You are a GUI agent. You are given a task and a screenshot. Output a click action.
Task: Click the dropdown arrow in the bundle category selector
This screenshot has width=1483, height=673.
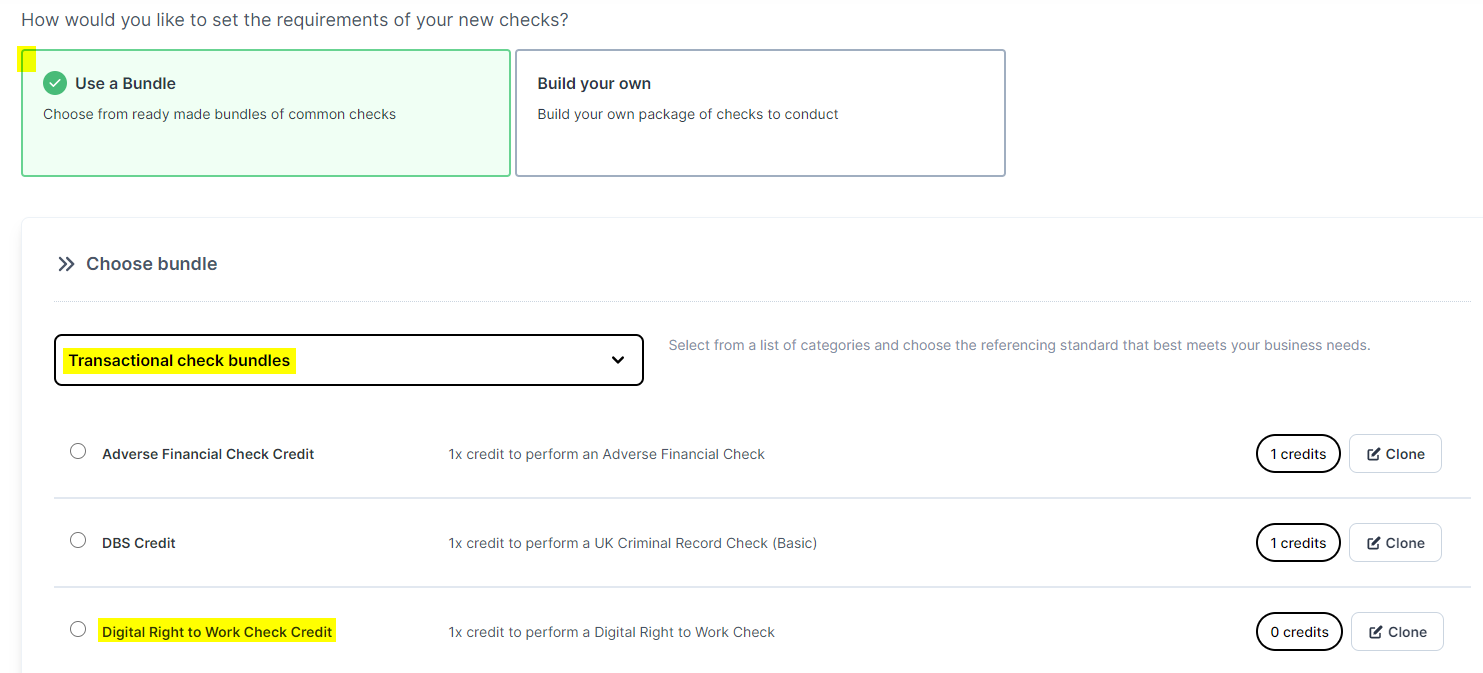point(618,360)
